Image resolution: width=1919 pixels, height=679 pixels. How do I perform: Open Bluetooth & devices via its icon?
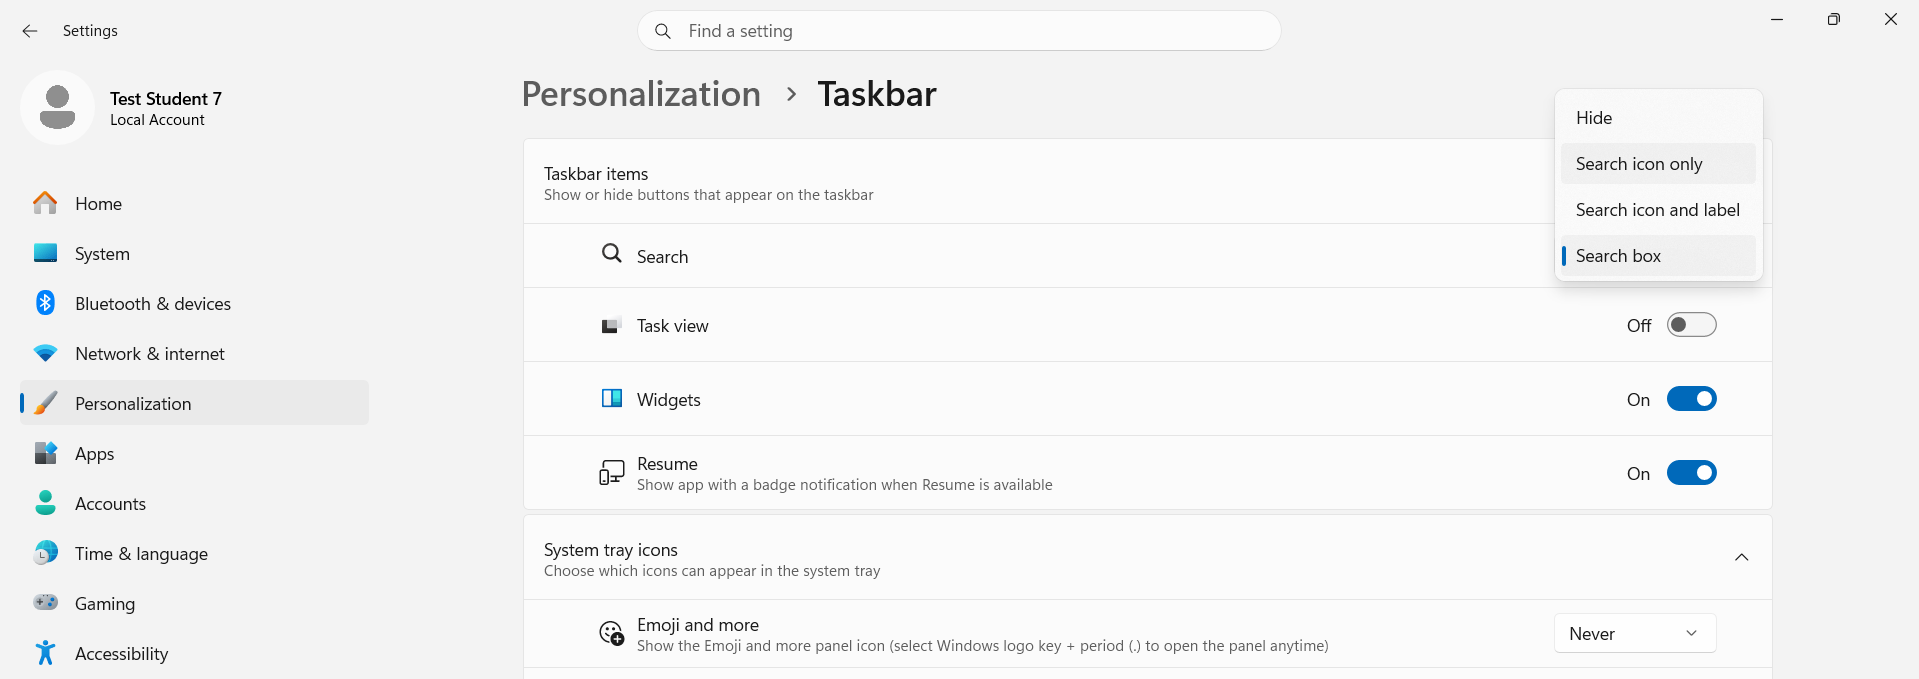[x=45, y=303]
